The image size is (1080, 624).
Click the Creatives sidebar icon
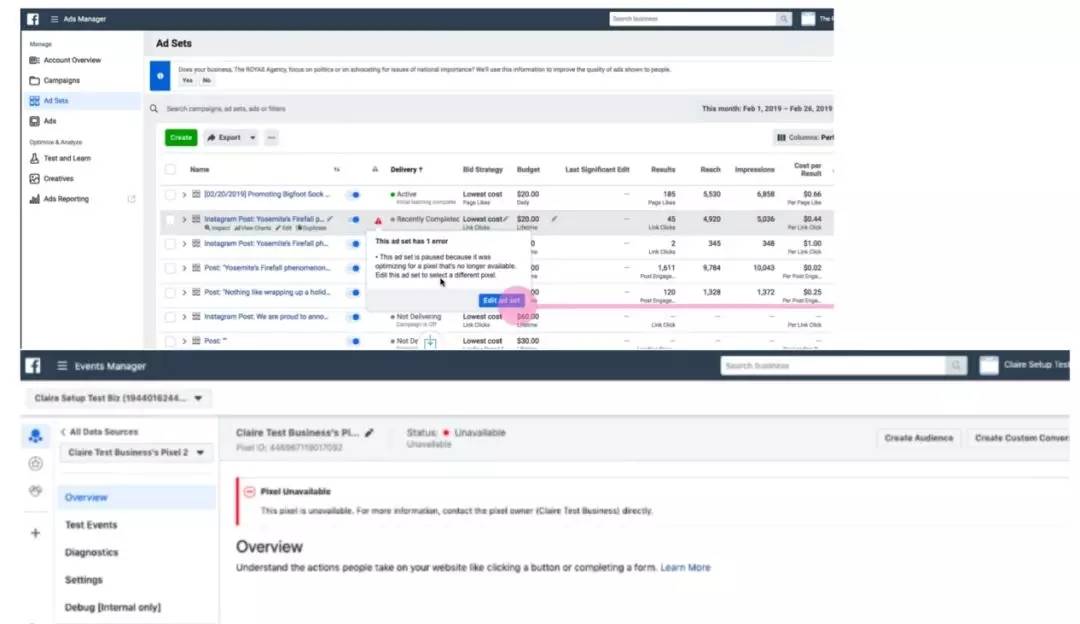coord(34,179)
